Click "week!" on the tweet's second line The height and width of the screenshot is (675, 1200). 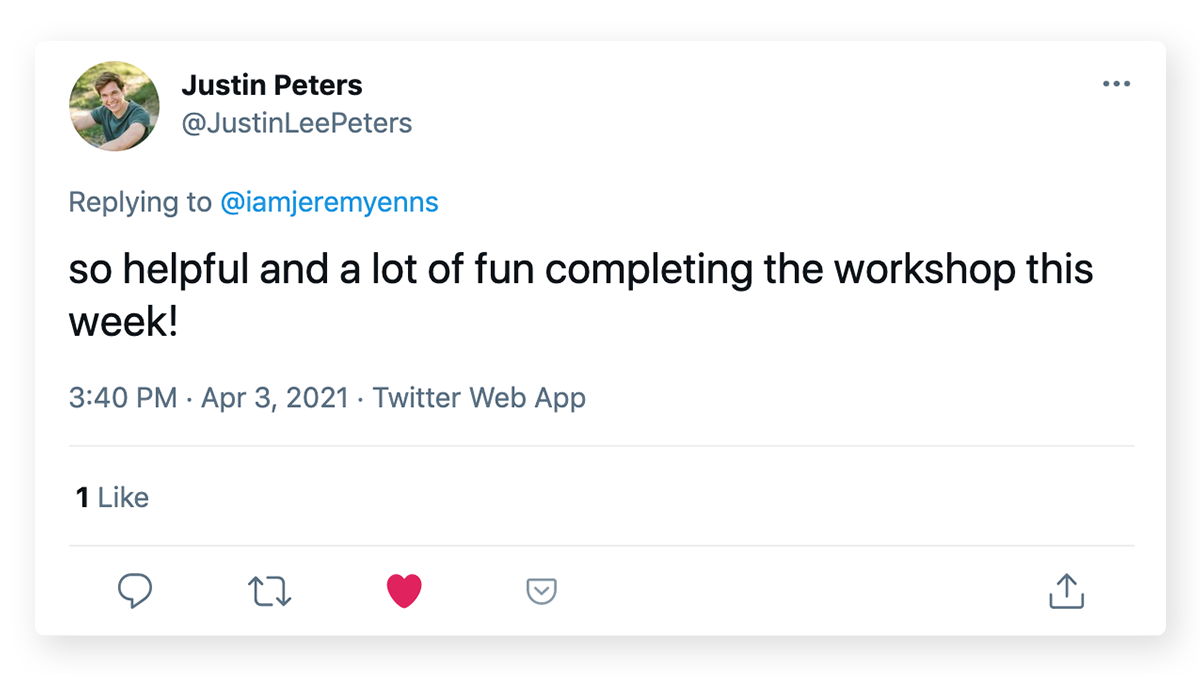tap(123, 321)
